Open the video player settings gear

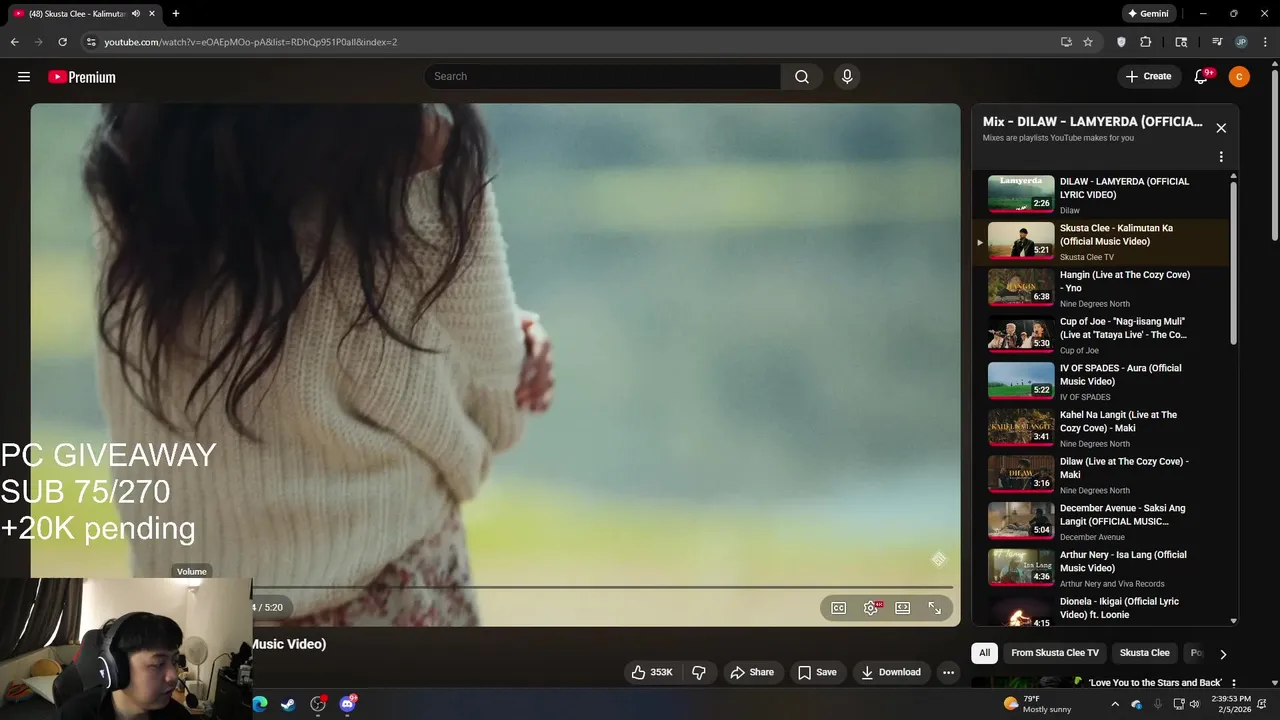871,608
